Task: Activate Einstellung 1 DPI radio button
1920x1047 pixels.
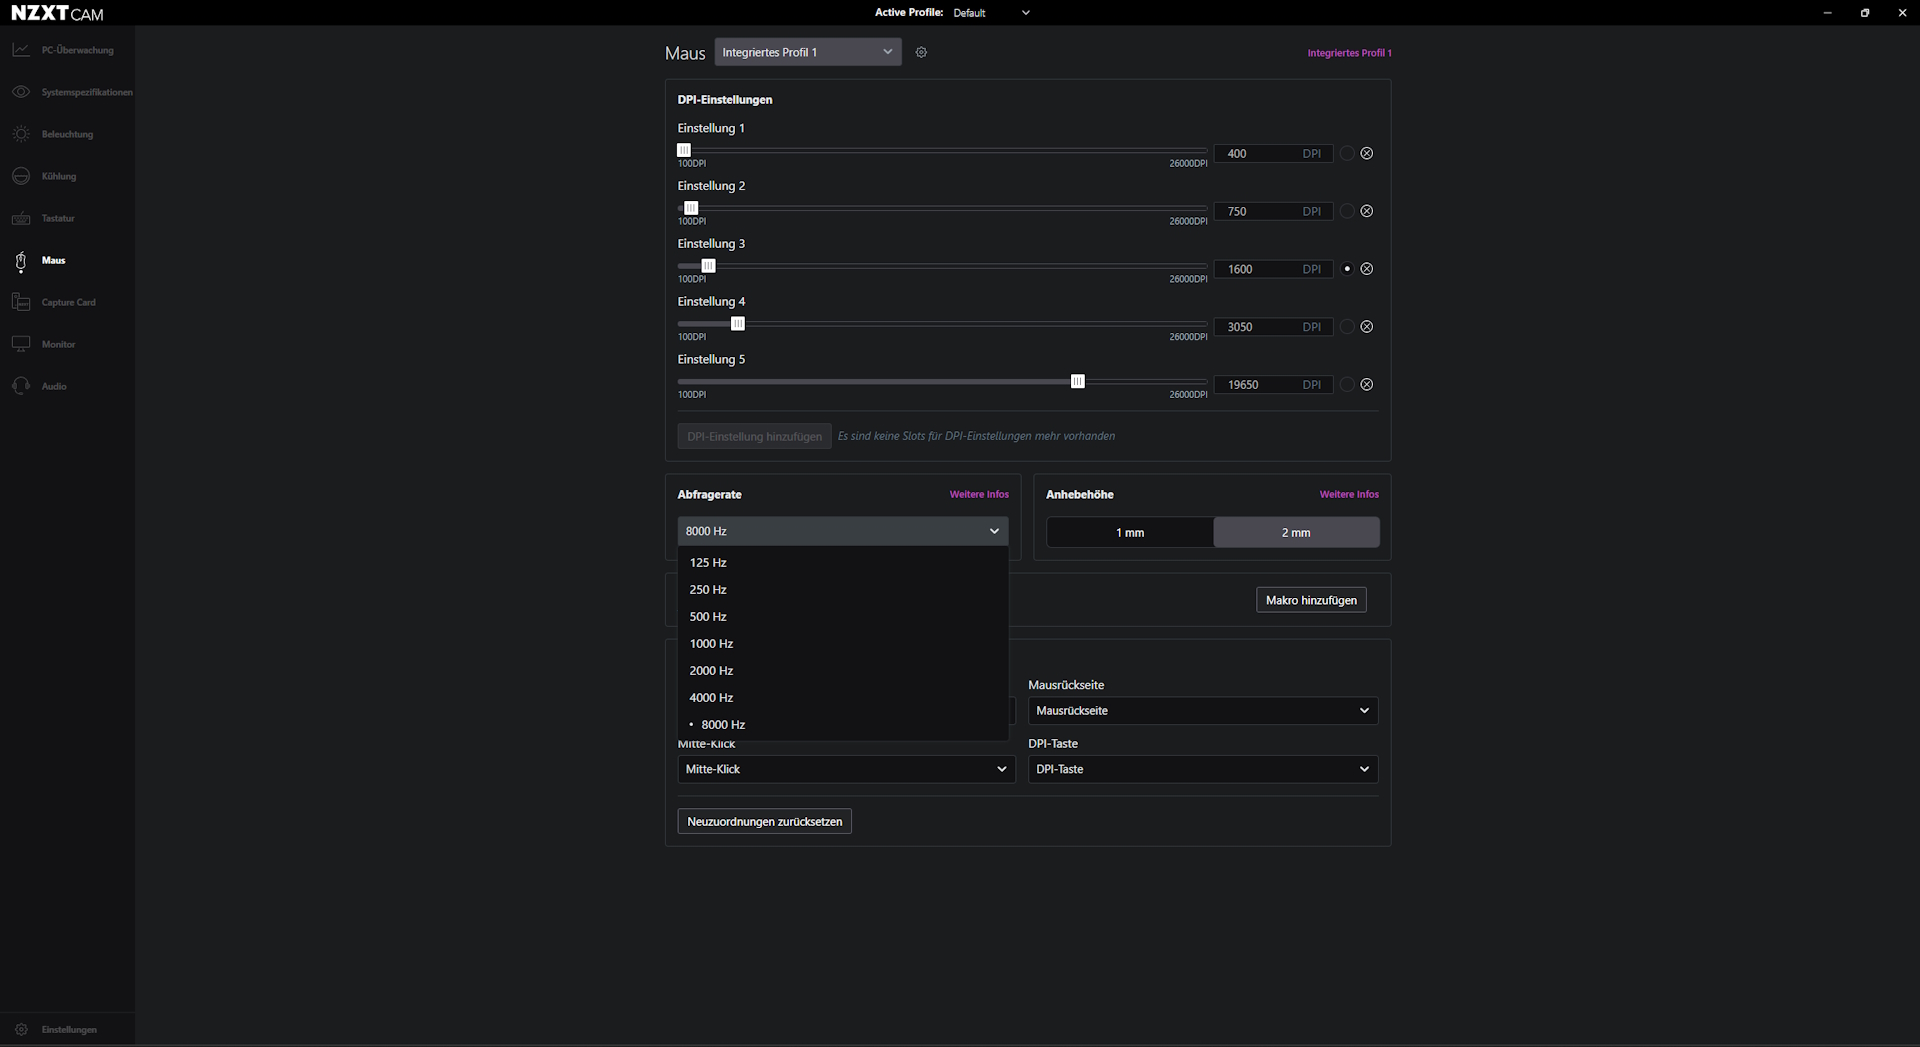Action: pos(1346,154)
